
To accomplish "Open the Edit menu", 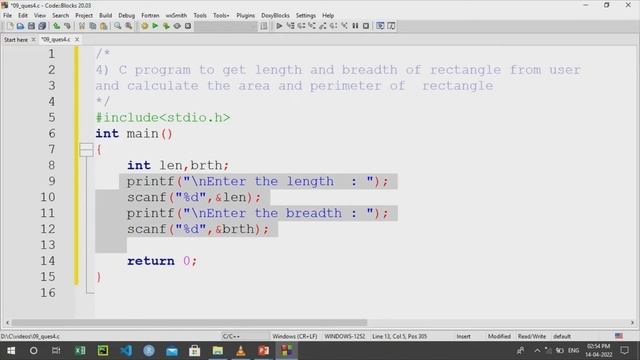I will (23, 15).
